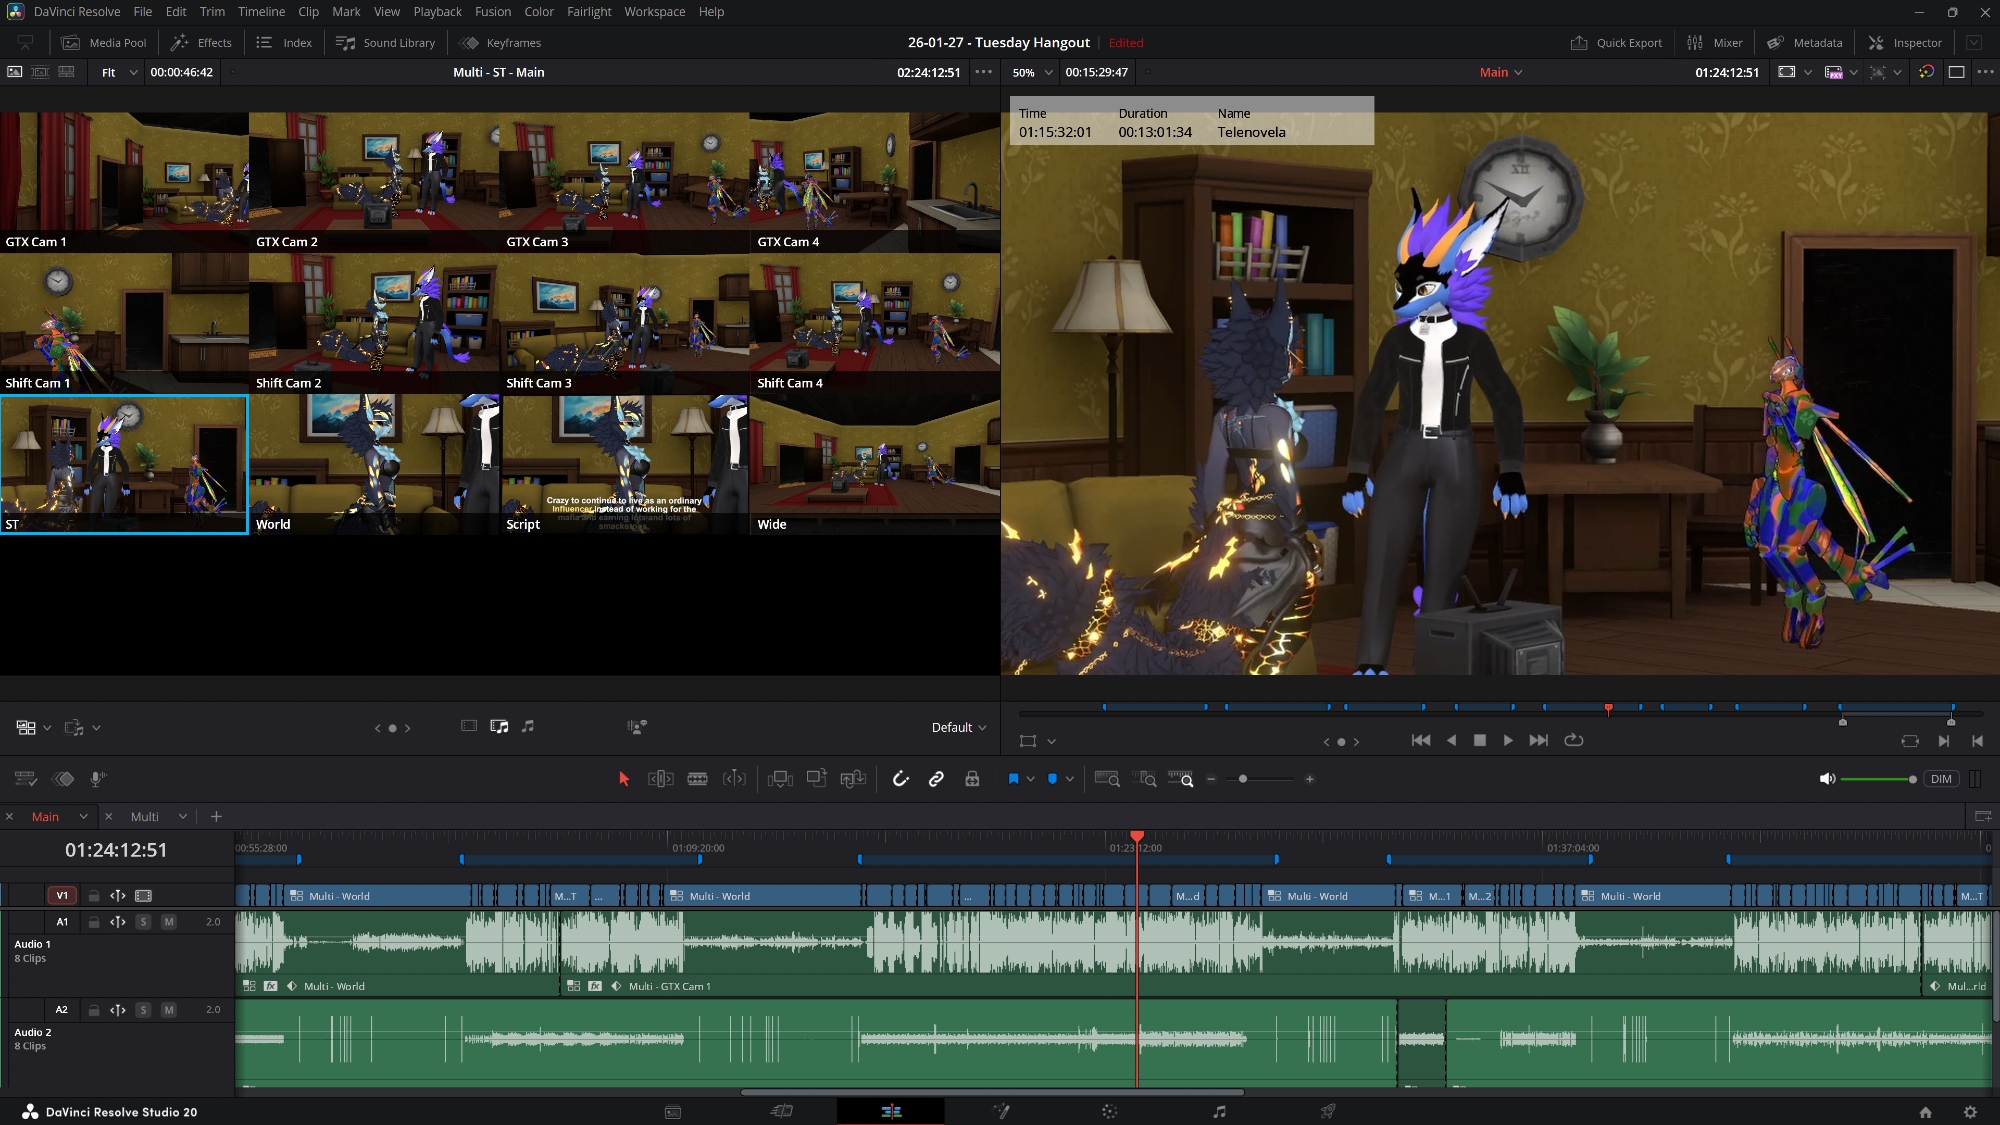Click the Trim edit mode icon
The width and height of the screenshot is (2000, 1125).
(x=660, y=779)
